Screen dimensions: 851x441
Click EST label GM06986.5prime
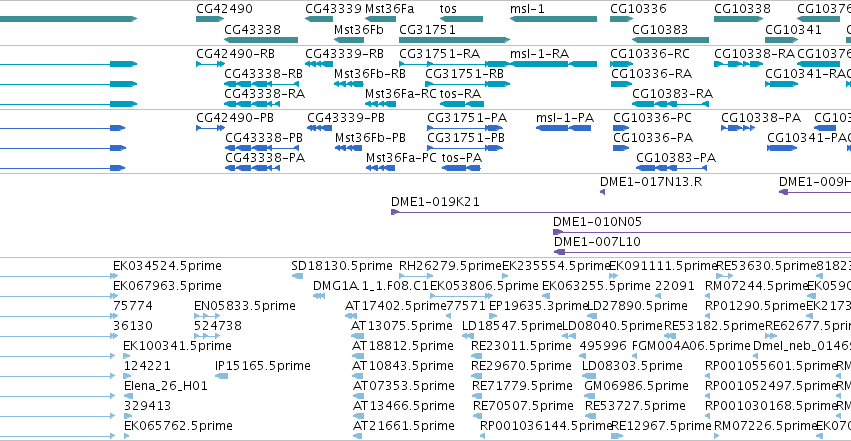(x=636, y=386)
